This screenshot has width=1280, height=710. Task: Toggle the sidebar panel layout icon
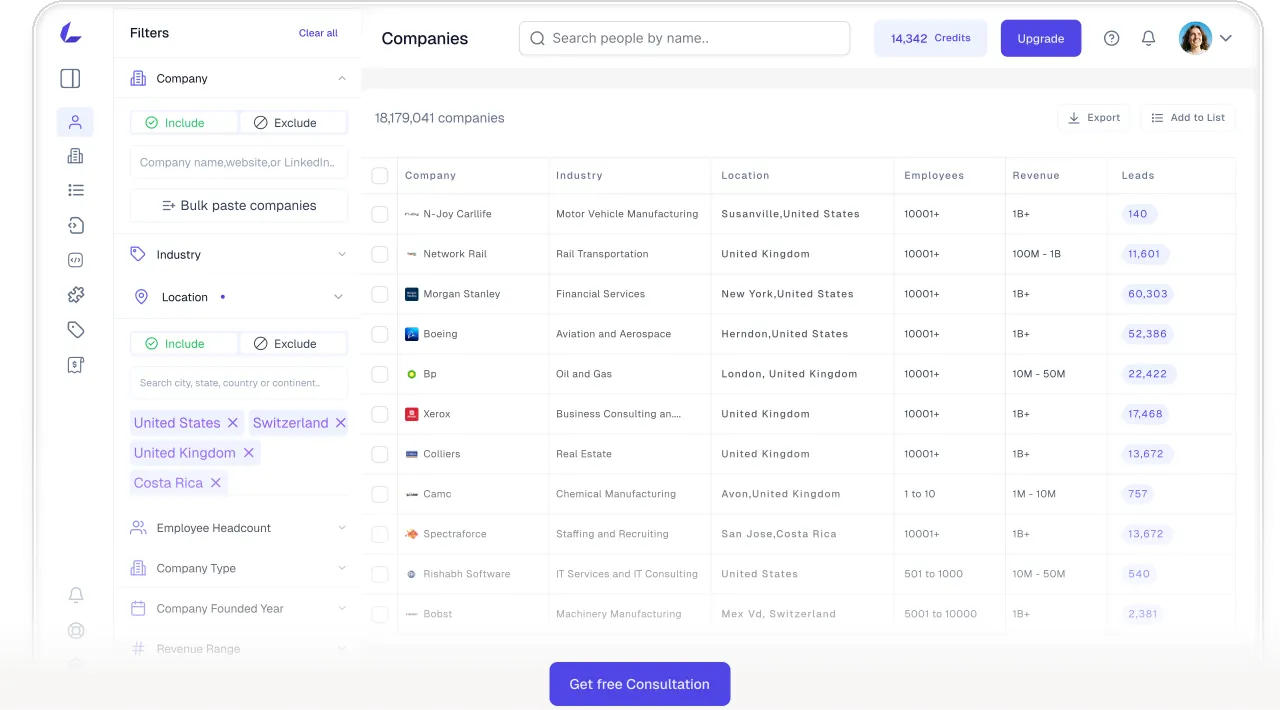click(x=70, y=78)
